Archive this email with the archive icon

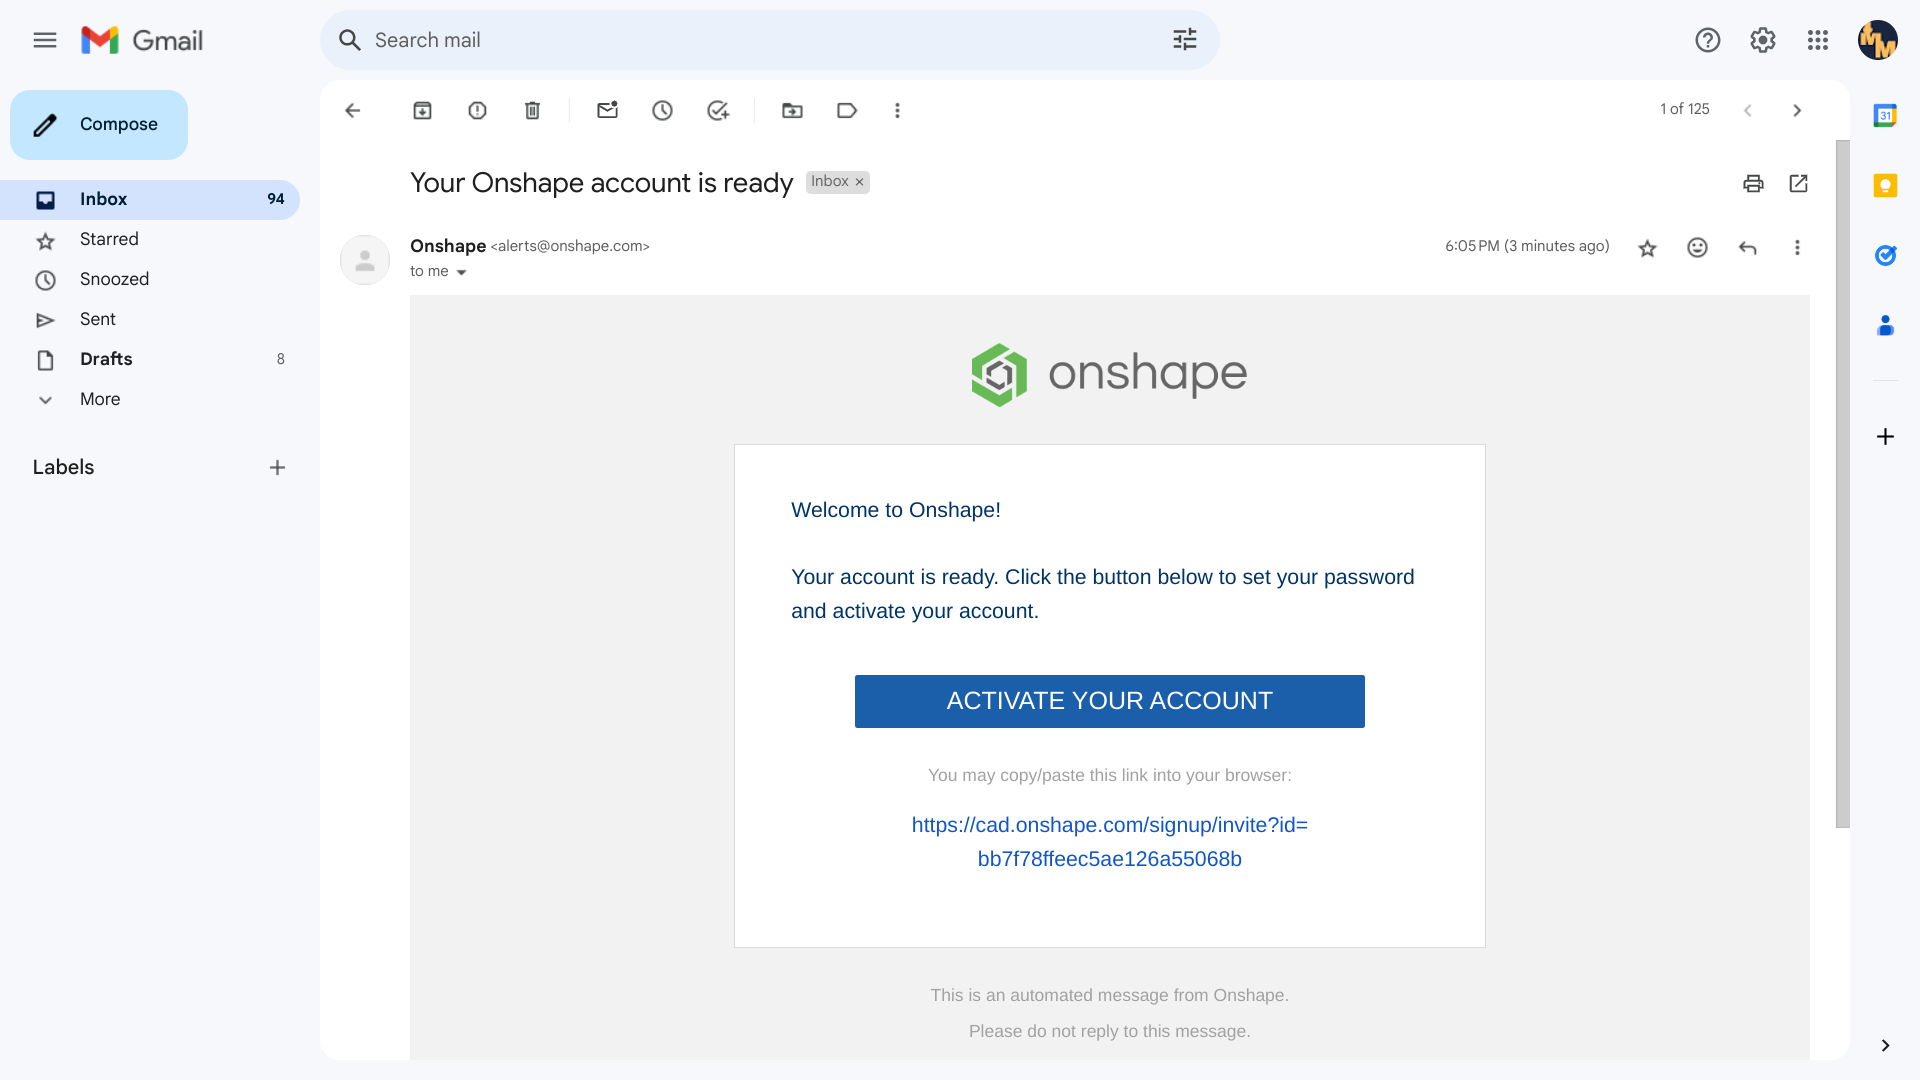click(422, 111)
